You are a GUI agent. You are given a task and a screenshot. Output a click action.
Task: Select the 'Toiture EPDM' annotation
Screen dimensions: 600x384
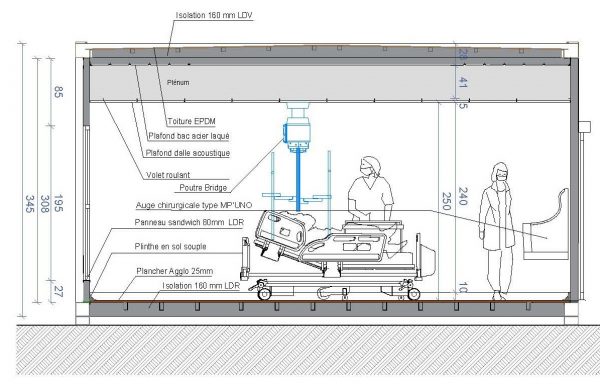click(x=191, y=121)
